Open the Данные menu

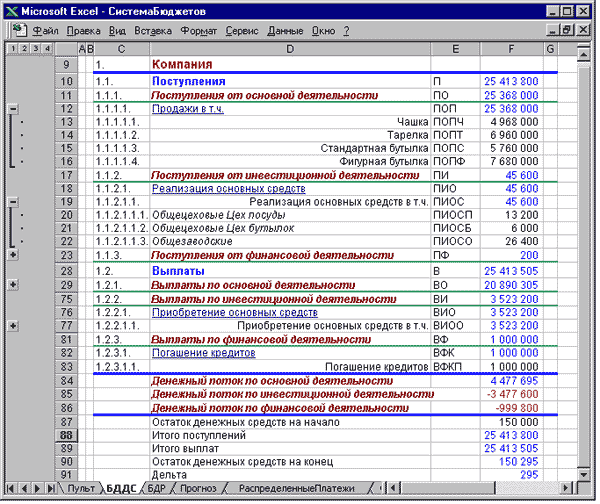coord(285,31)
